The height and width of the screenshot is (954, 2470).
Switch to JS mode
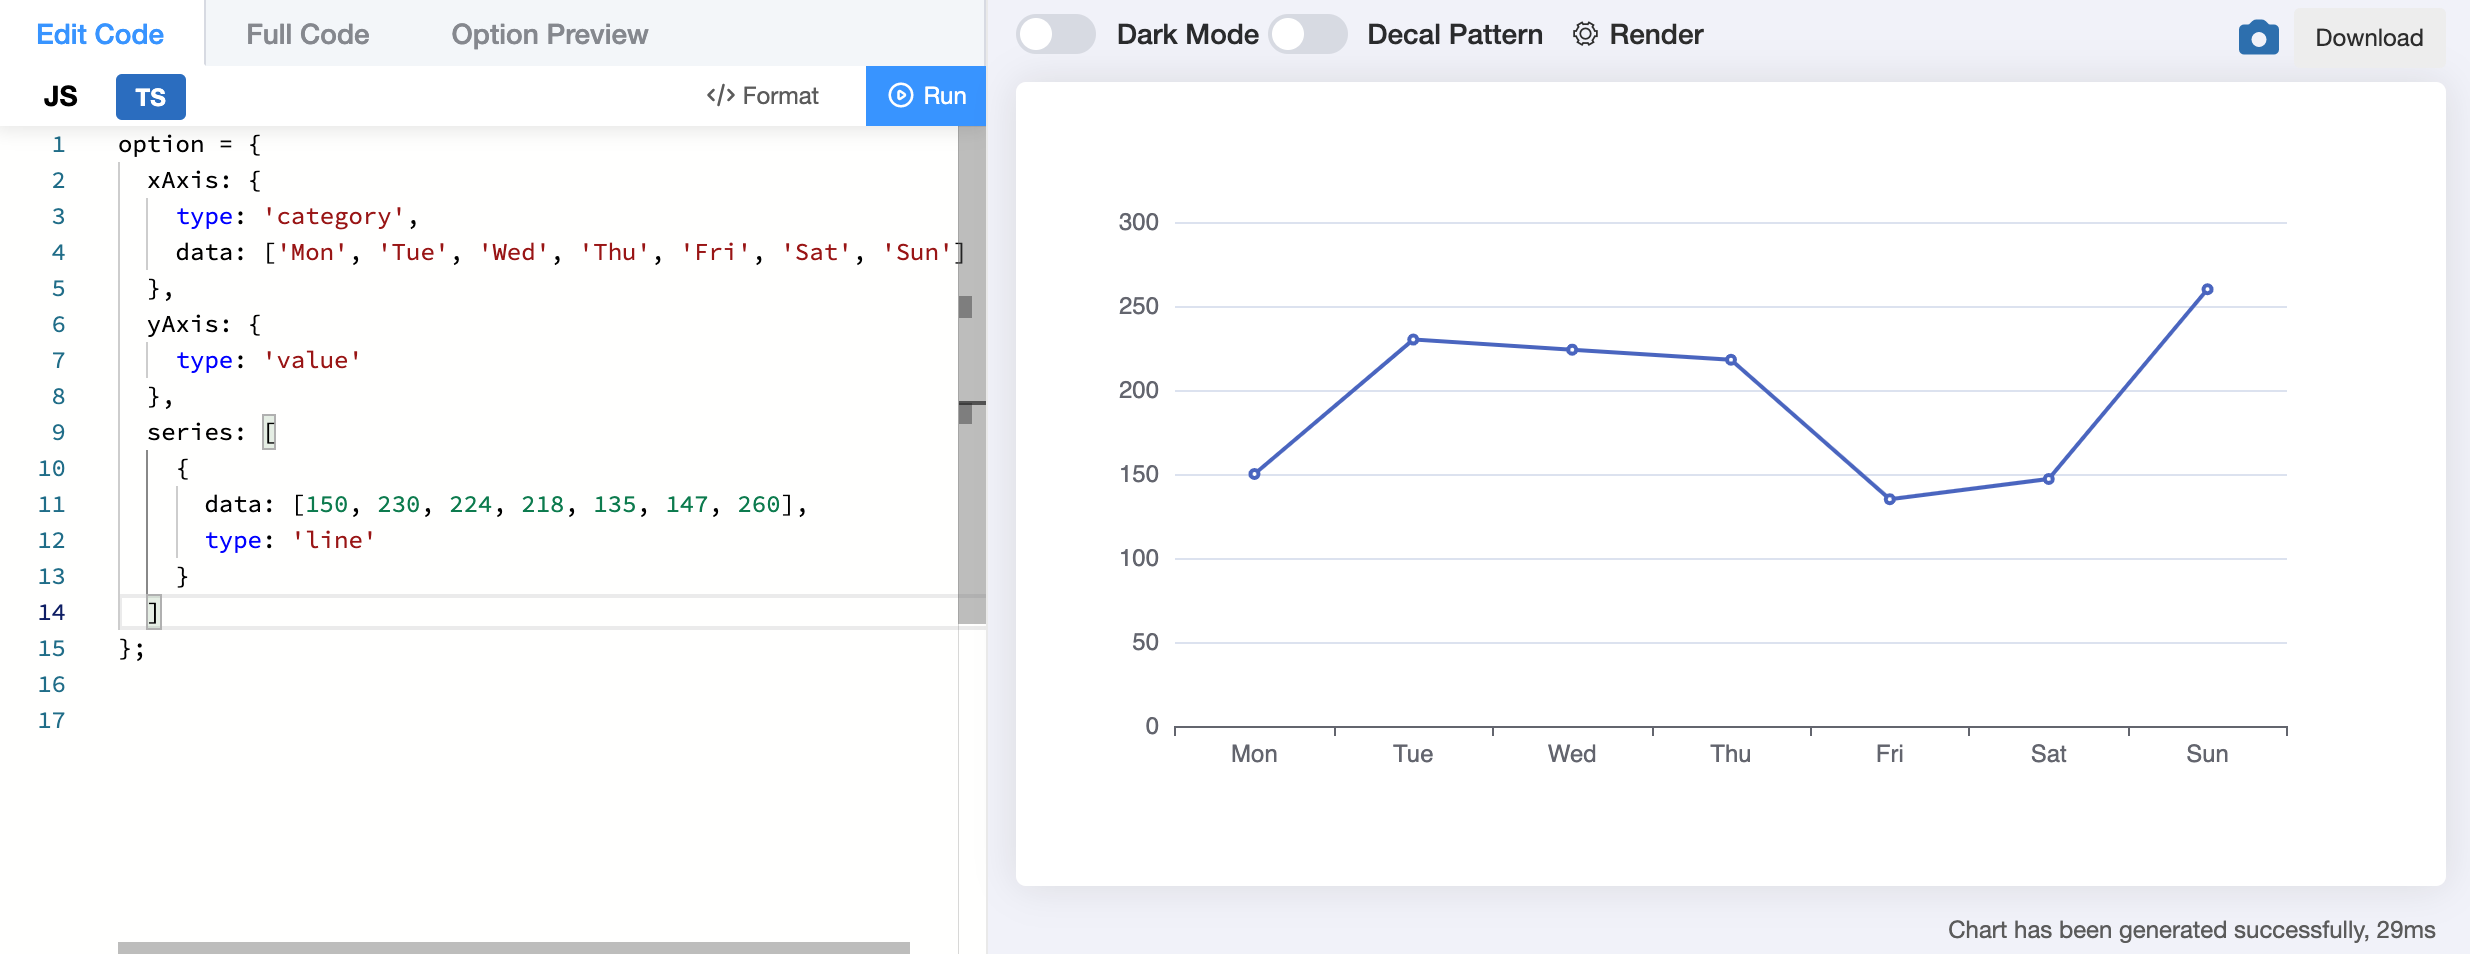pos(62,96)
